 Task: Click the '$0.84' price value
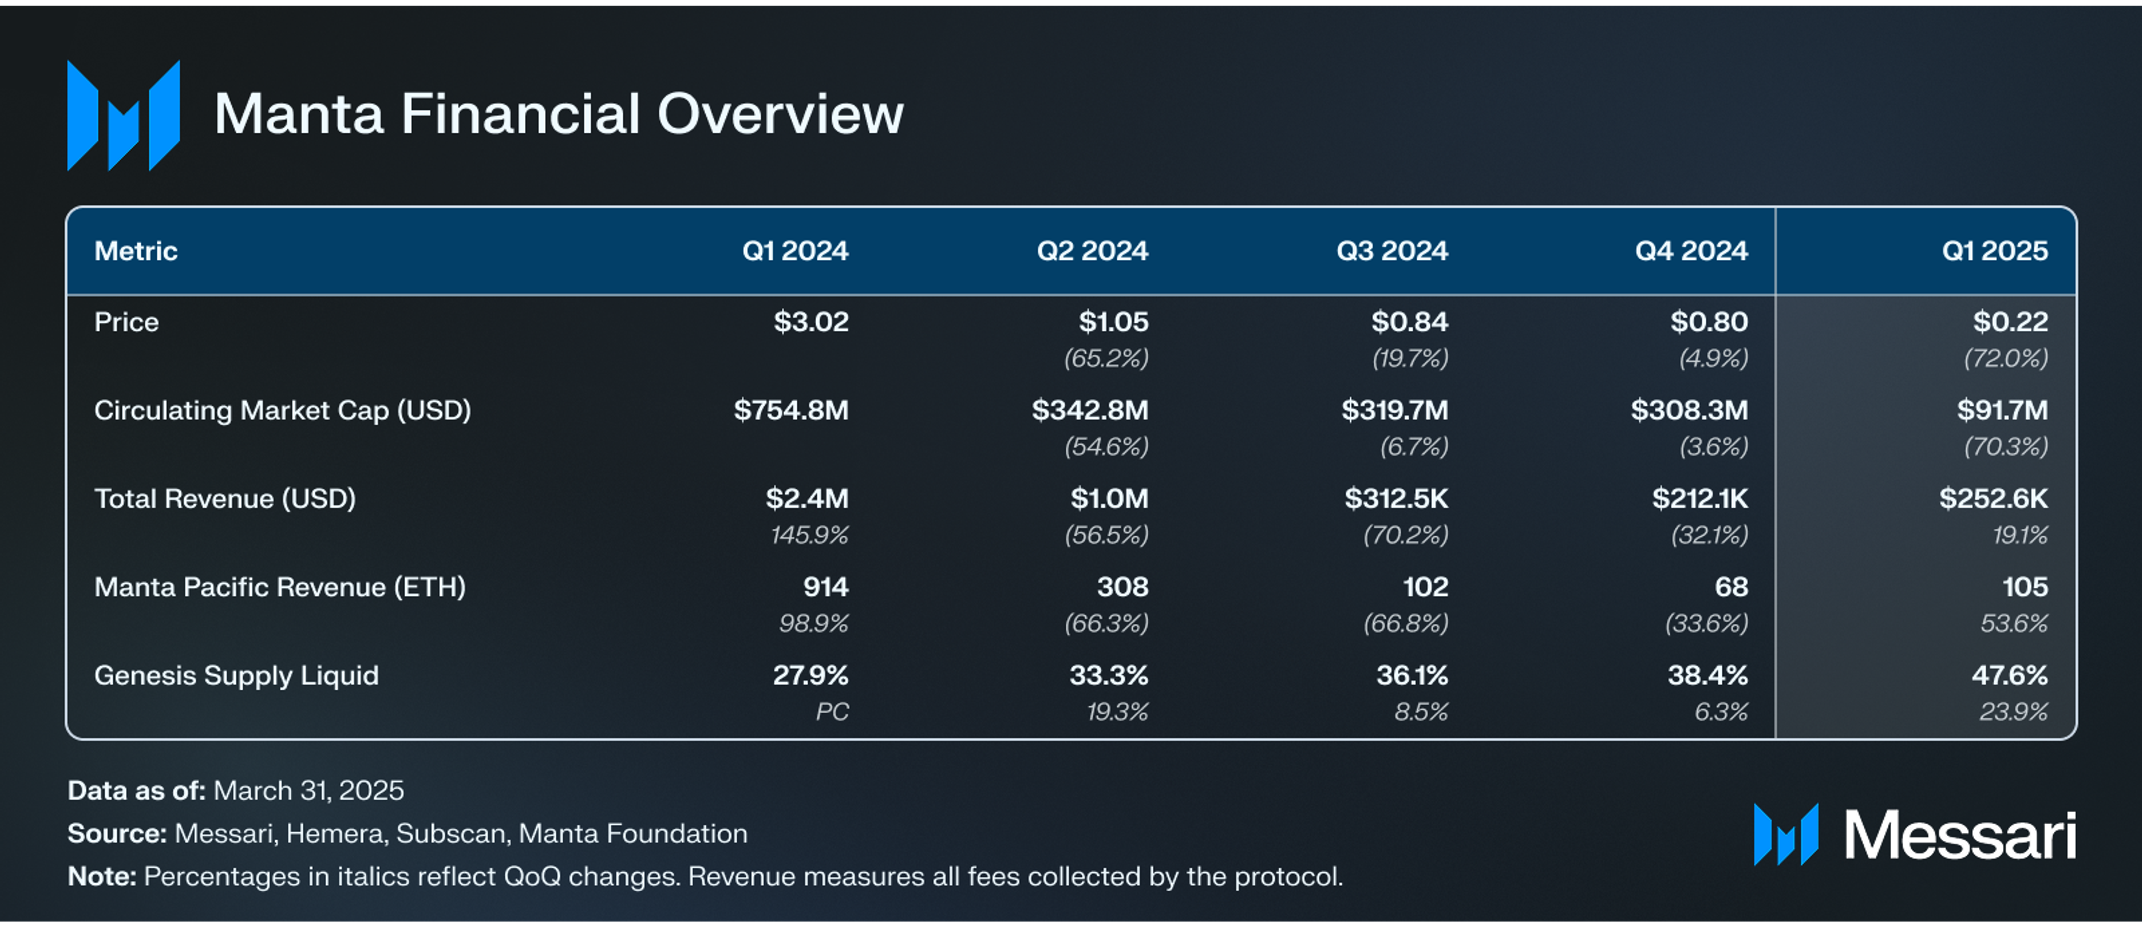[1410, 322]
